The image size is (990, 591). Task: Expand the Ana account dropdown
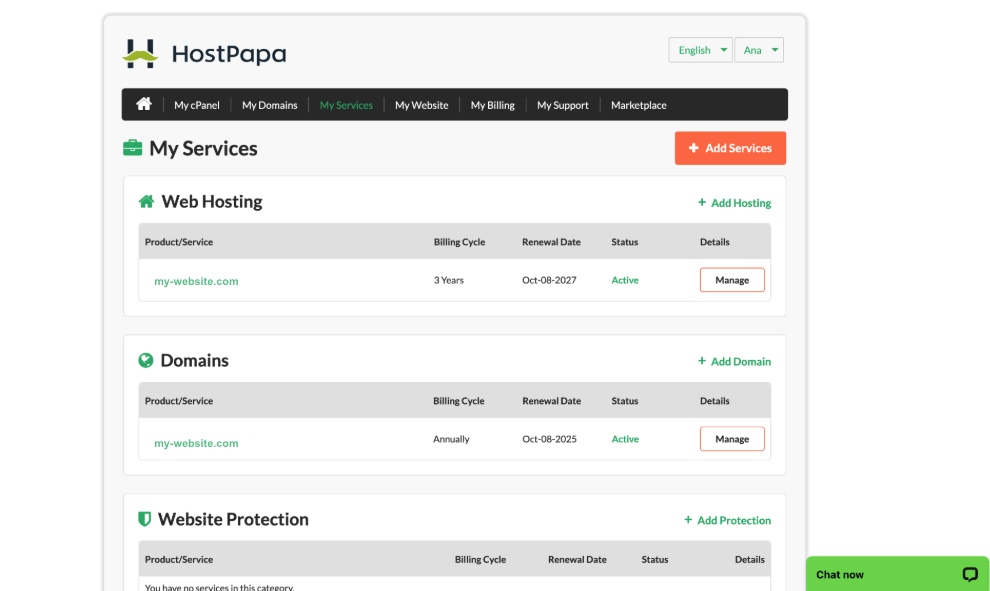759,50
